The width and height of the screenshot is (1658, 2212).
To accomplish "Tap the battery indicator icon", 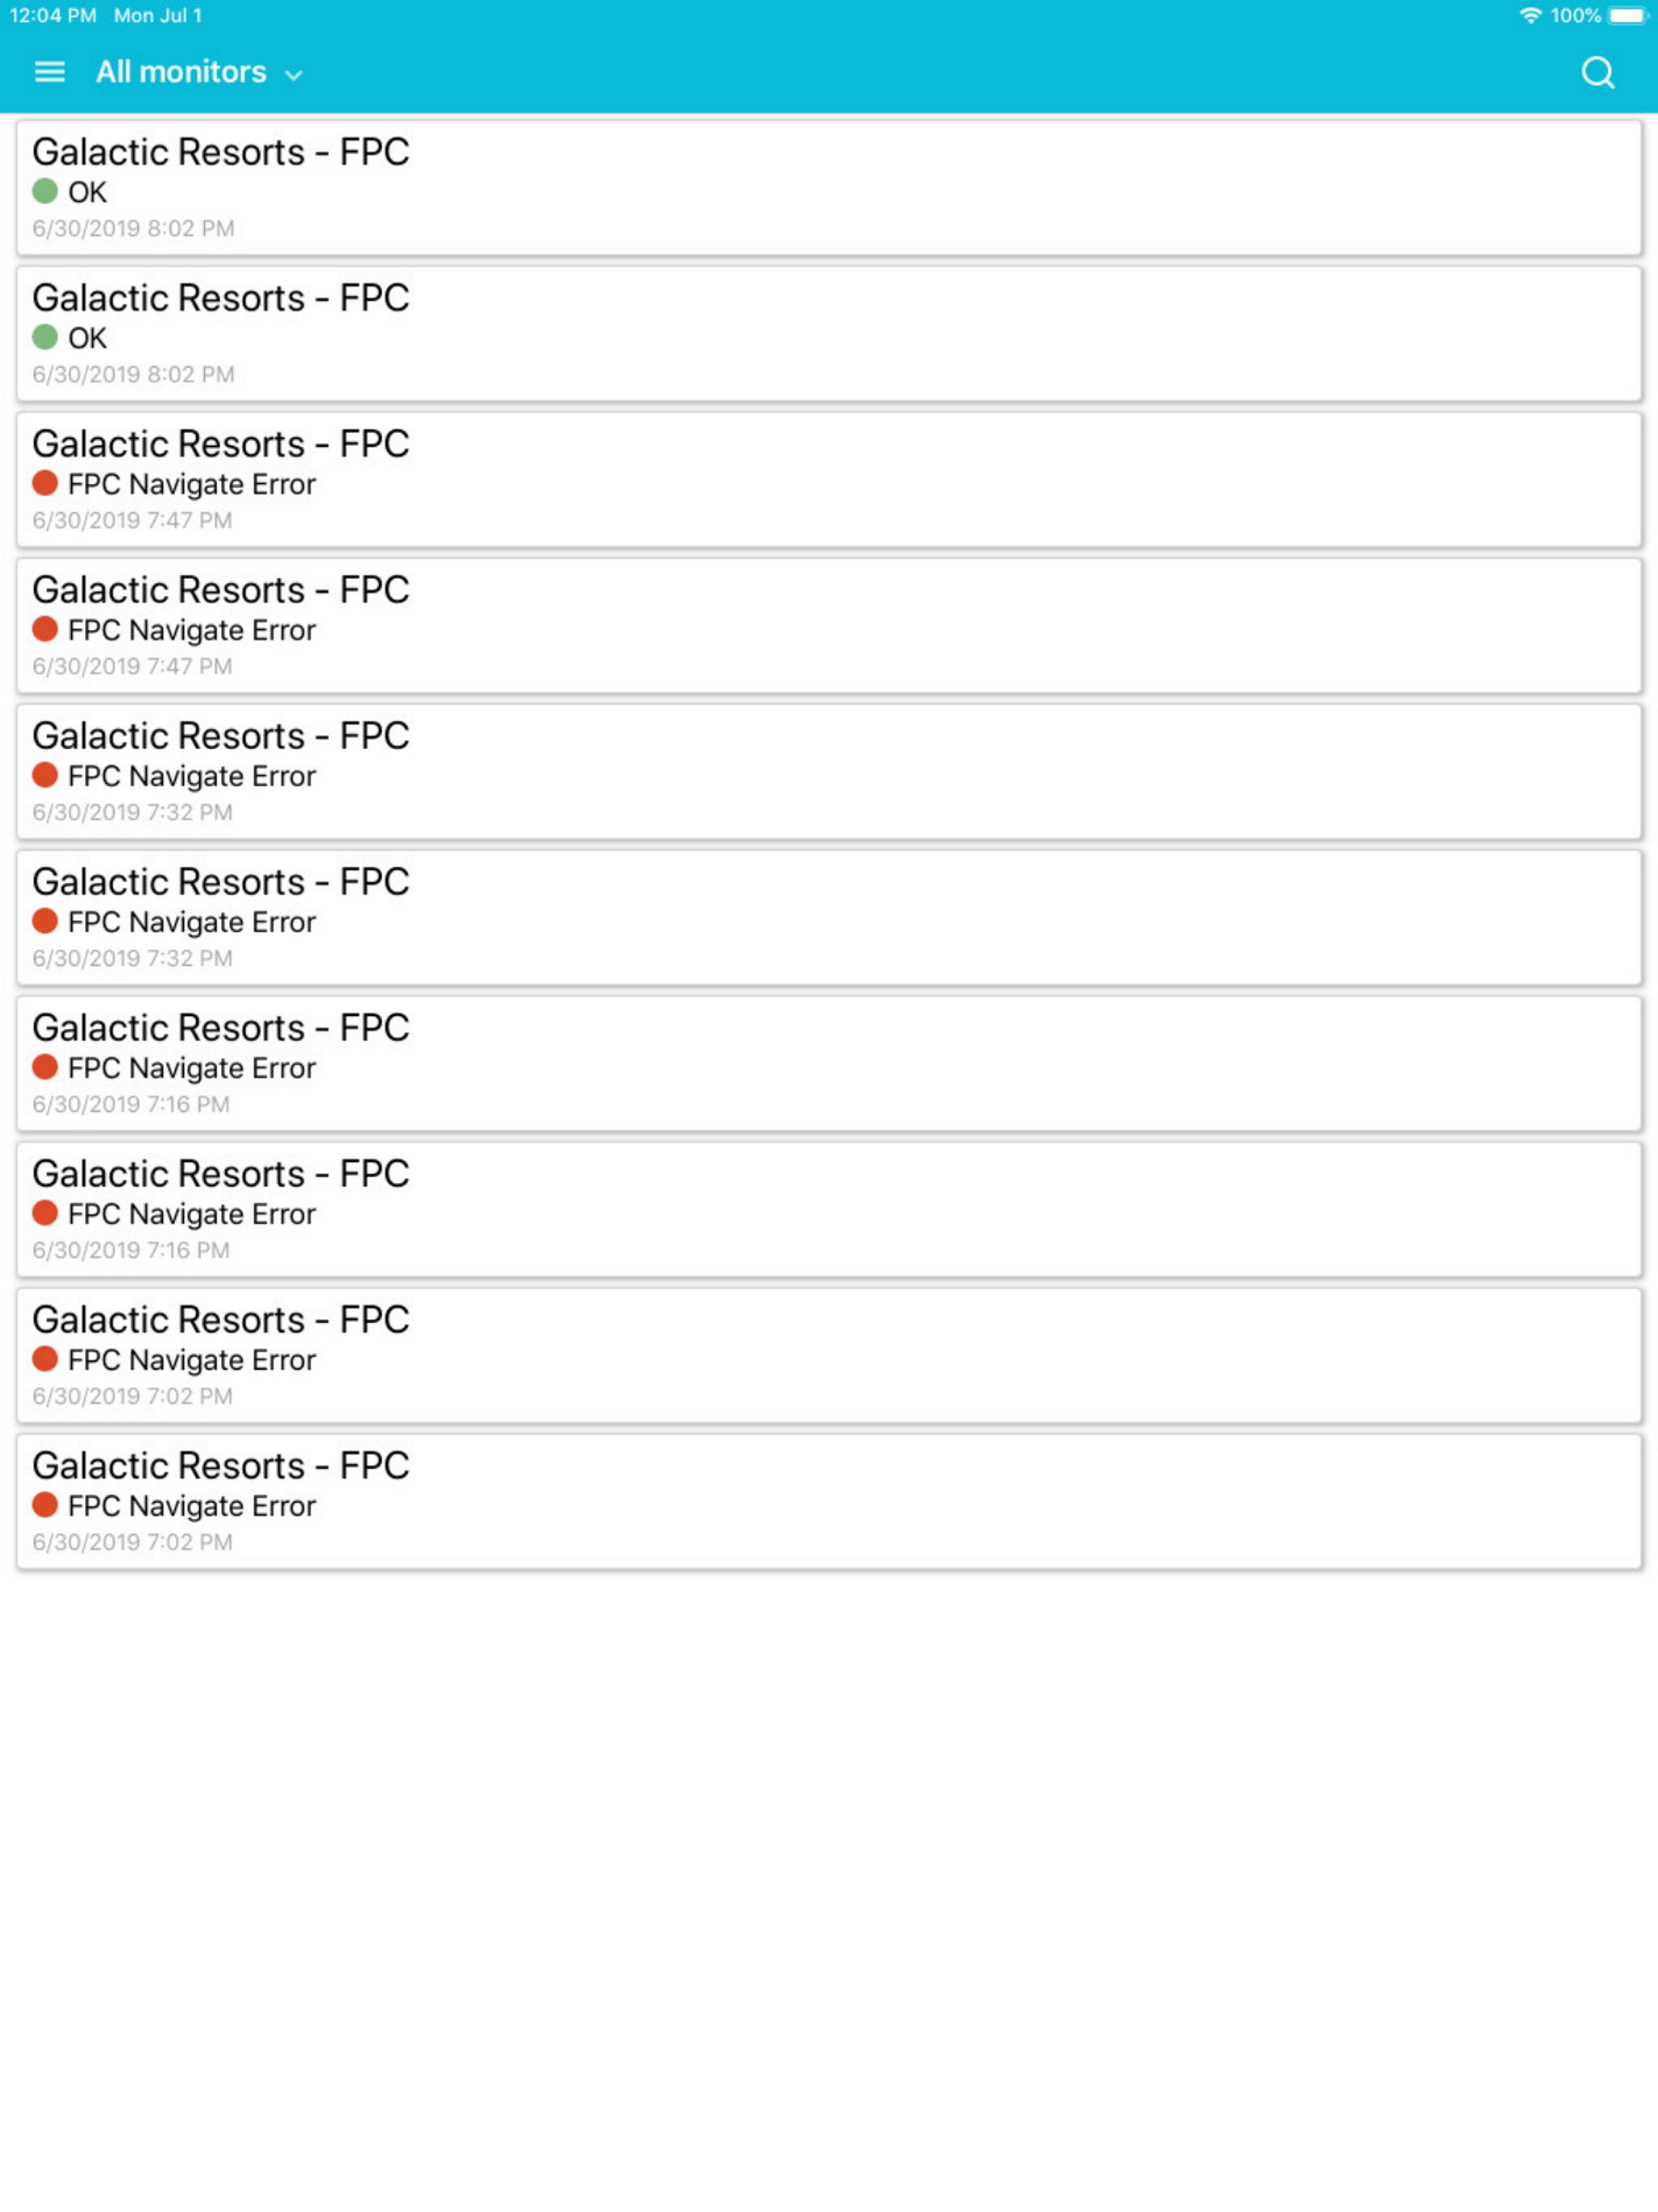I will tap(1626, 15).
